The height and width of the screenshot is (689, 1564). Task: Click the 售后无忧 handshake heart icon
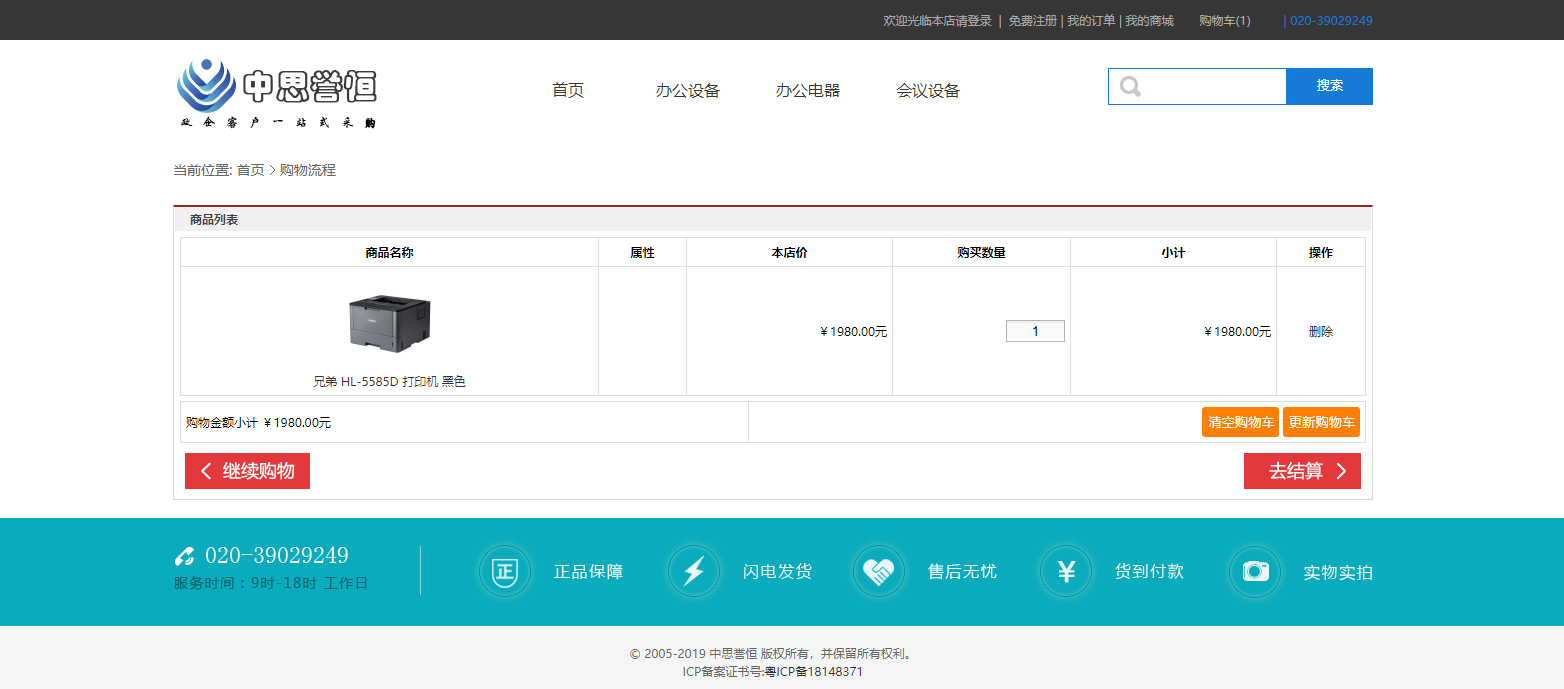point(879,572)
